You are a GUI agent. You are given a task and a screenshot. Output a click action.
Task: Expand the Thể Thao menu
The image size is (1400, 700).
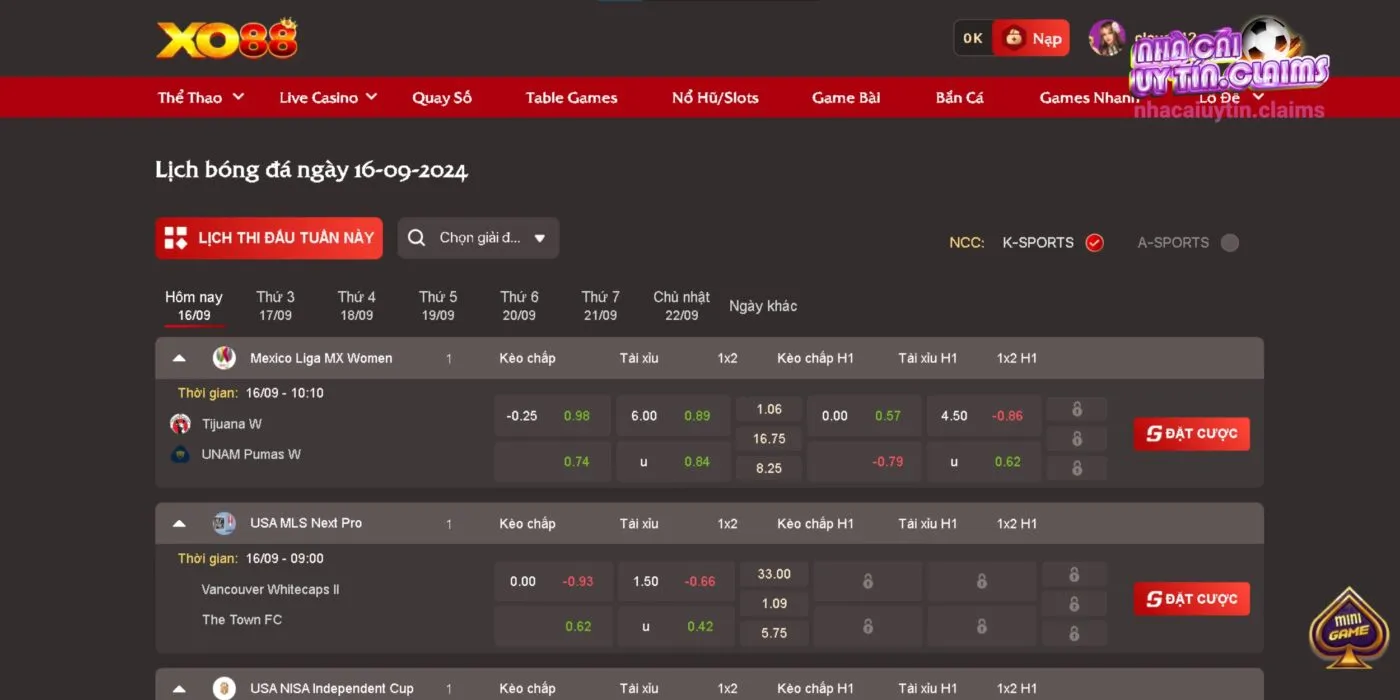[x=200, y=97]
